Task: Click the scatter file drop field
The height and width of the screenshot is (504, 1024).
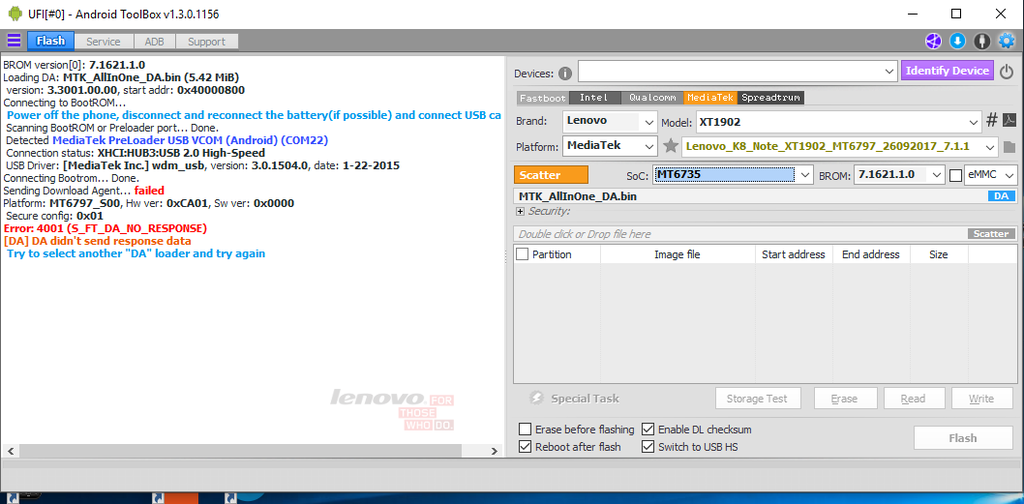Action: point(739,234)
